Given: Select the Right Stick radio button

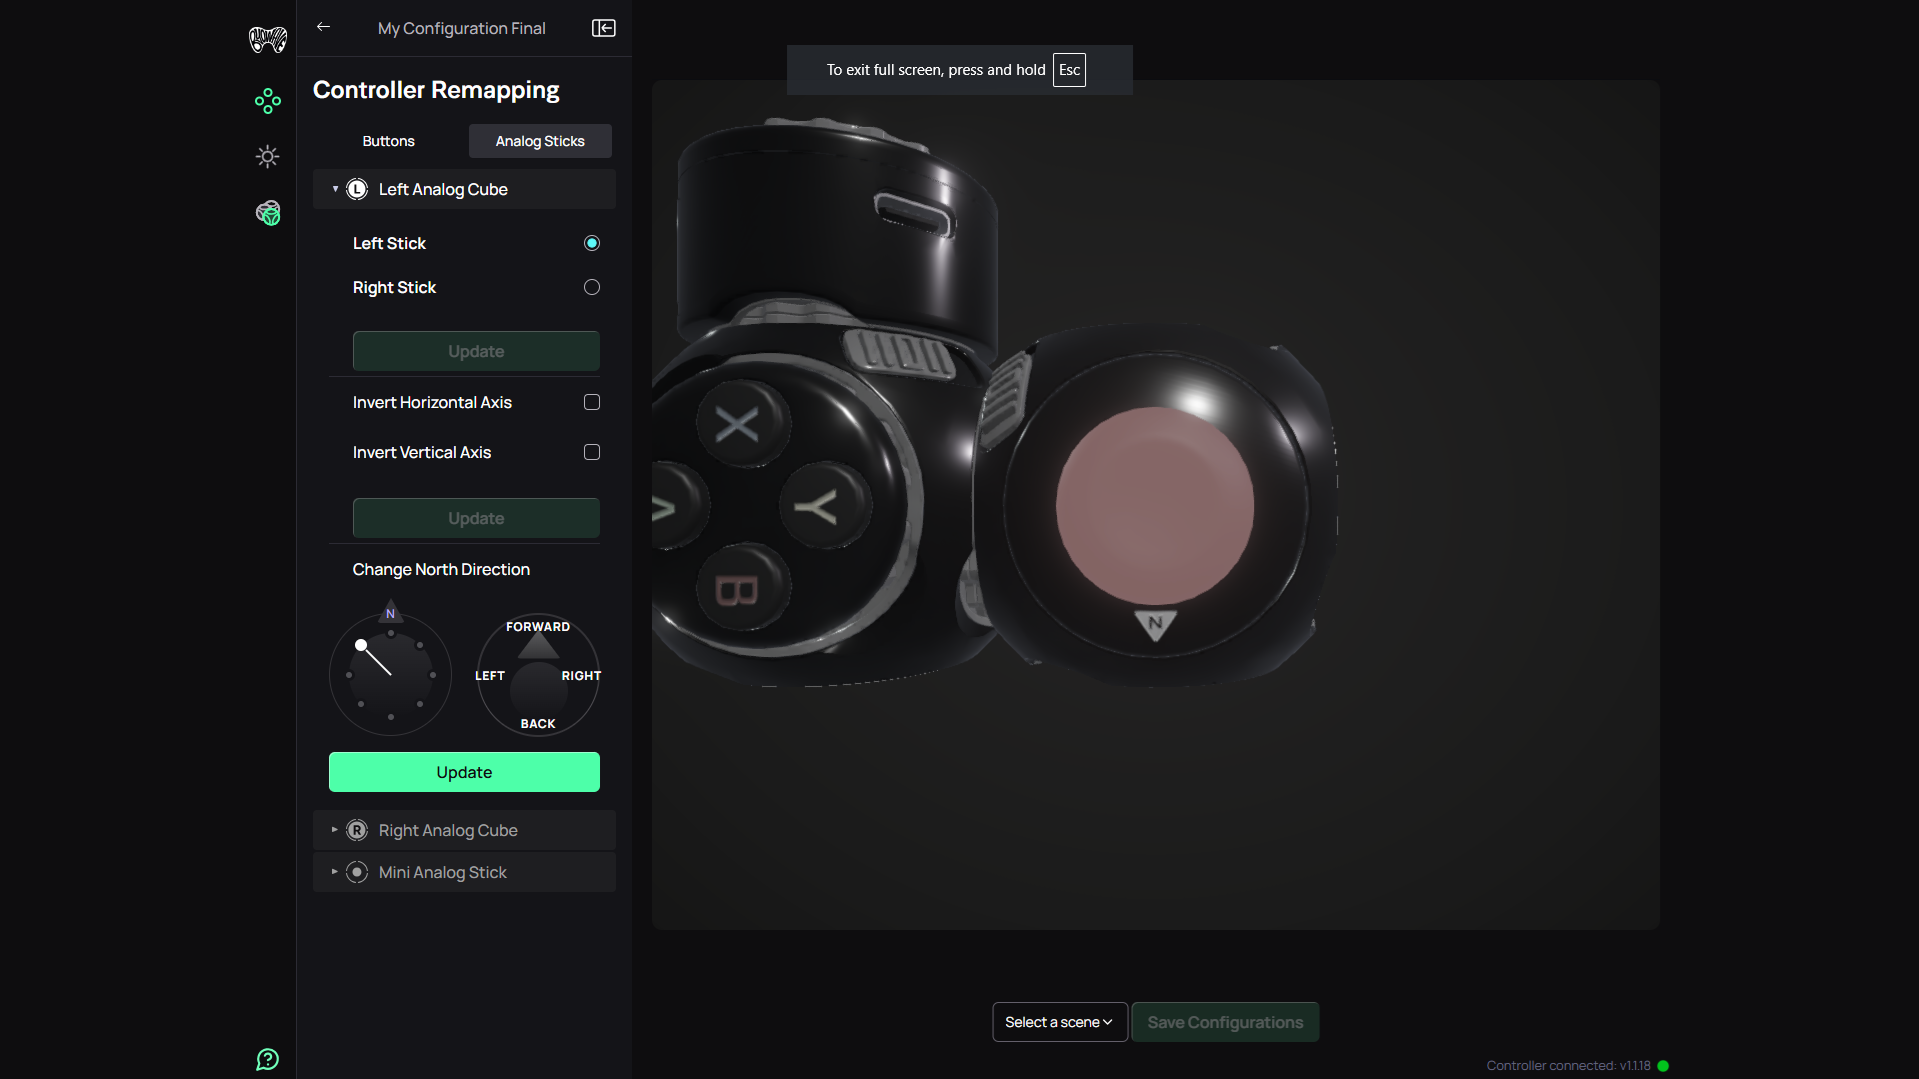Looking at the screenshot, I should pos(592,287).
